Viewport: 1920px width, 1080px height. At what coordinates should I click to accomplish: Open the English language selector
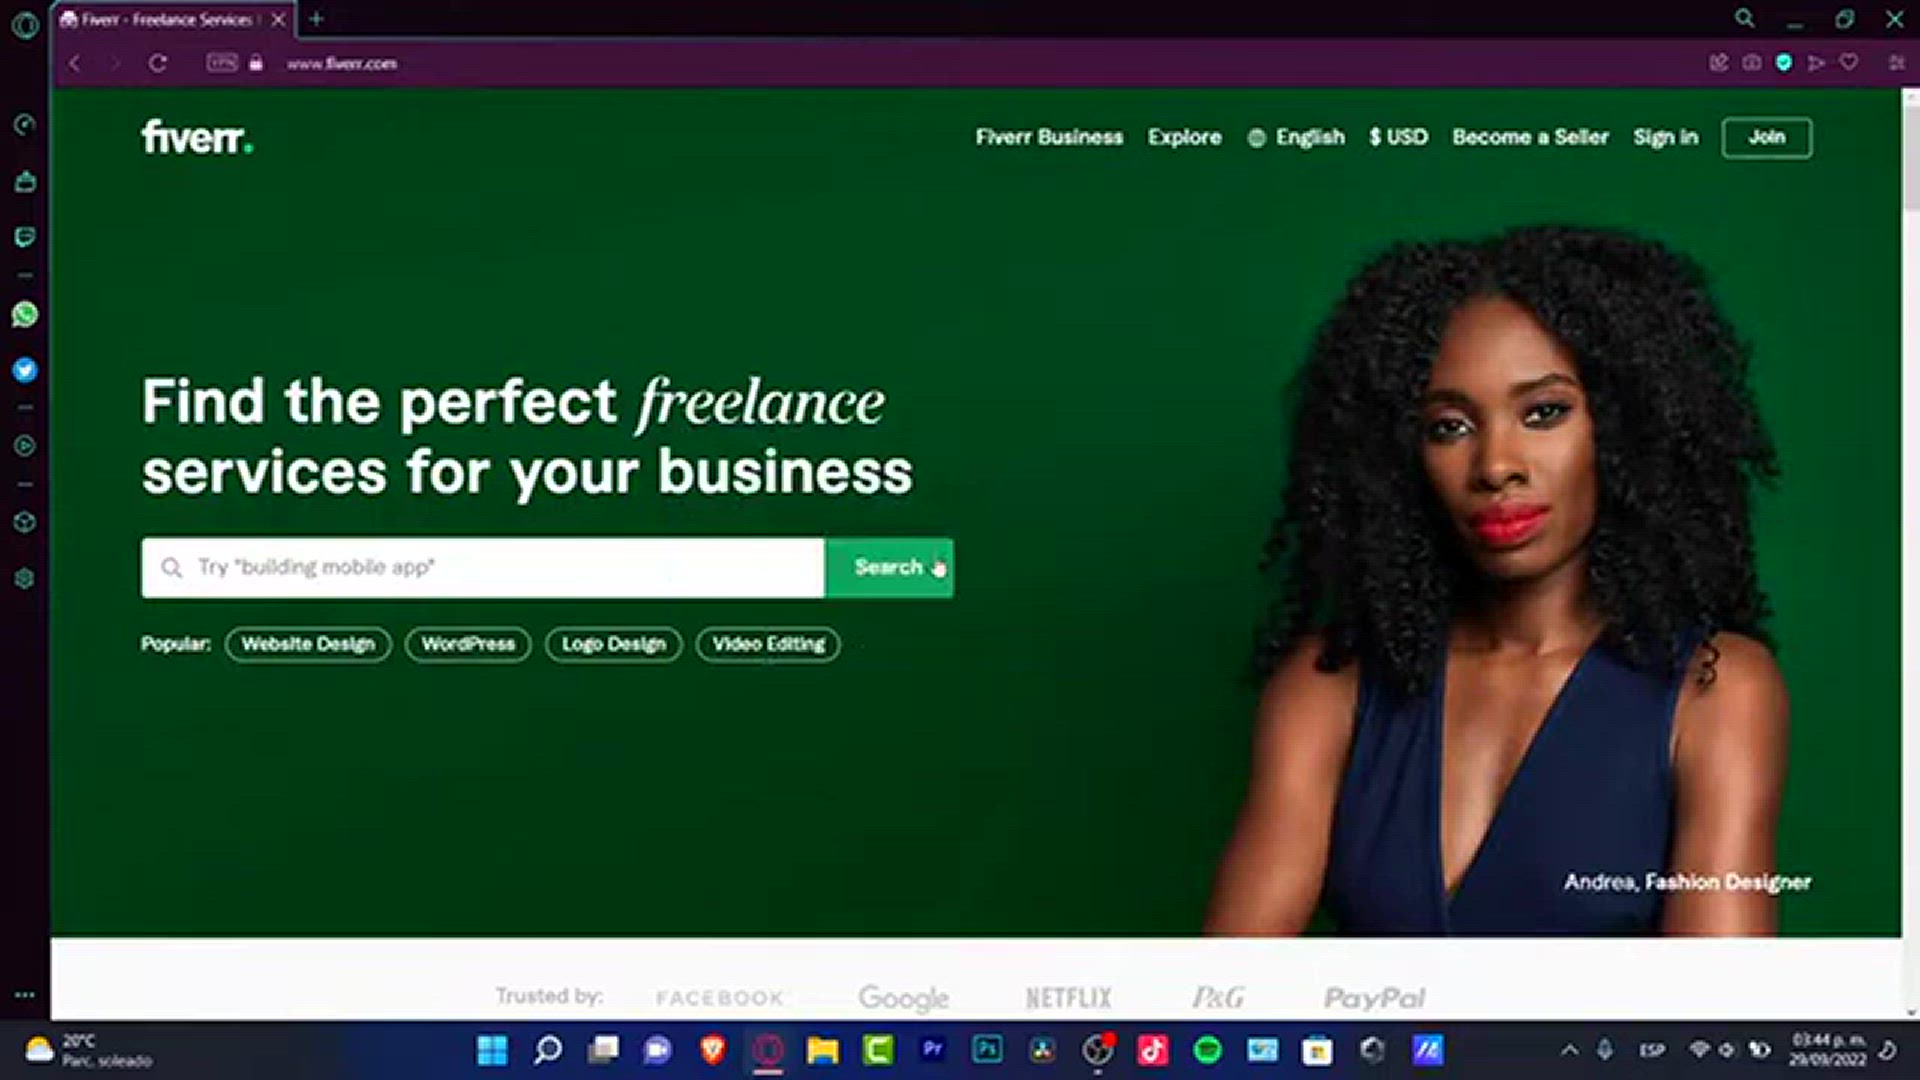(x=1296, y=137)
